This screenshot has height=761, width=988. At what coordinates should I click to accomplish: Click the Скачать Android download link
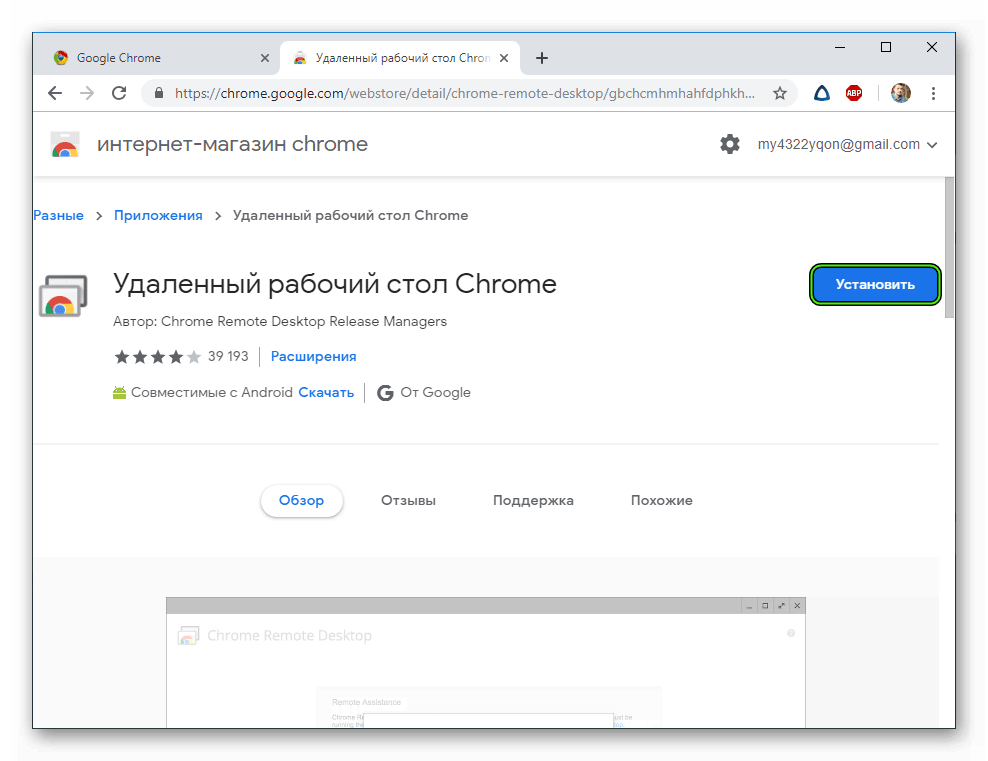pyautogui.click(x=326, y=392)
